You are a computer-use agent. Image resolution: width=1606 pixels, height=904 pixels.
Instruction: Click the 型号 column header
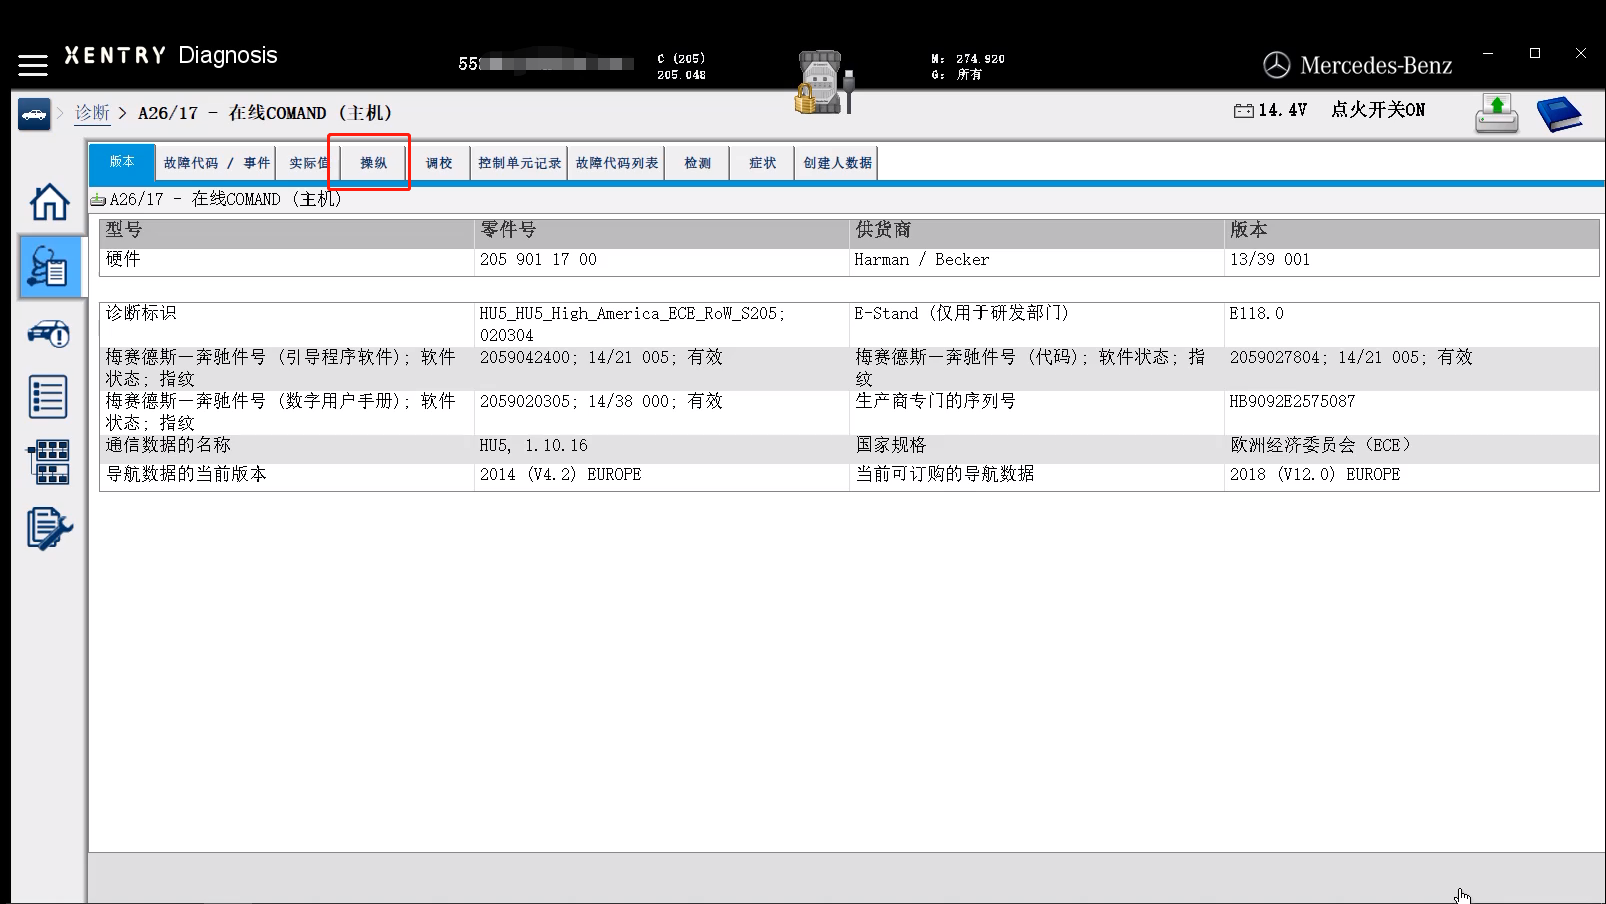pyautogui.click(x=287, y=231)
